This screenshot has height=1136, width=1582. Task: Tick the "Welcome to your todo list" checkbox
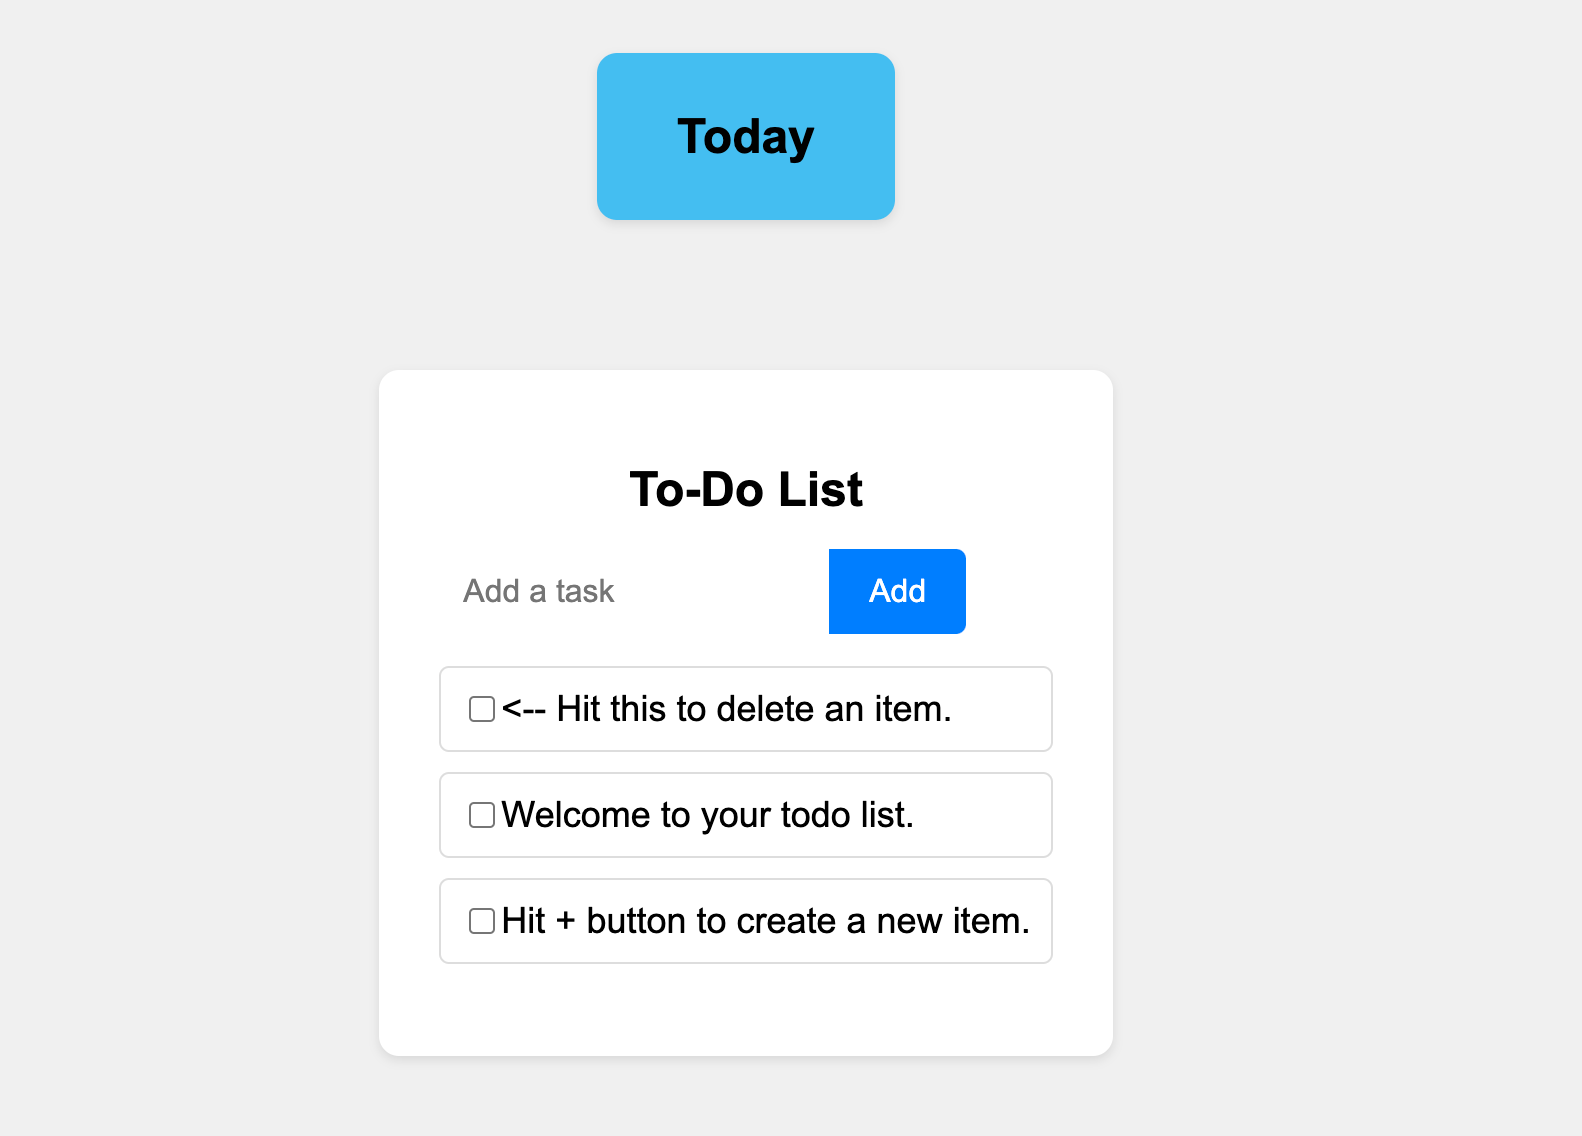click(x=482, y=815)
